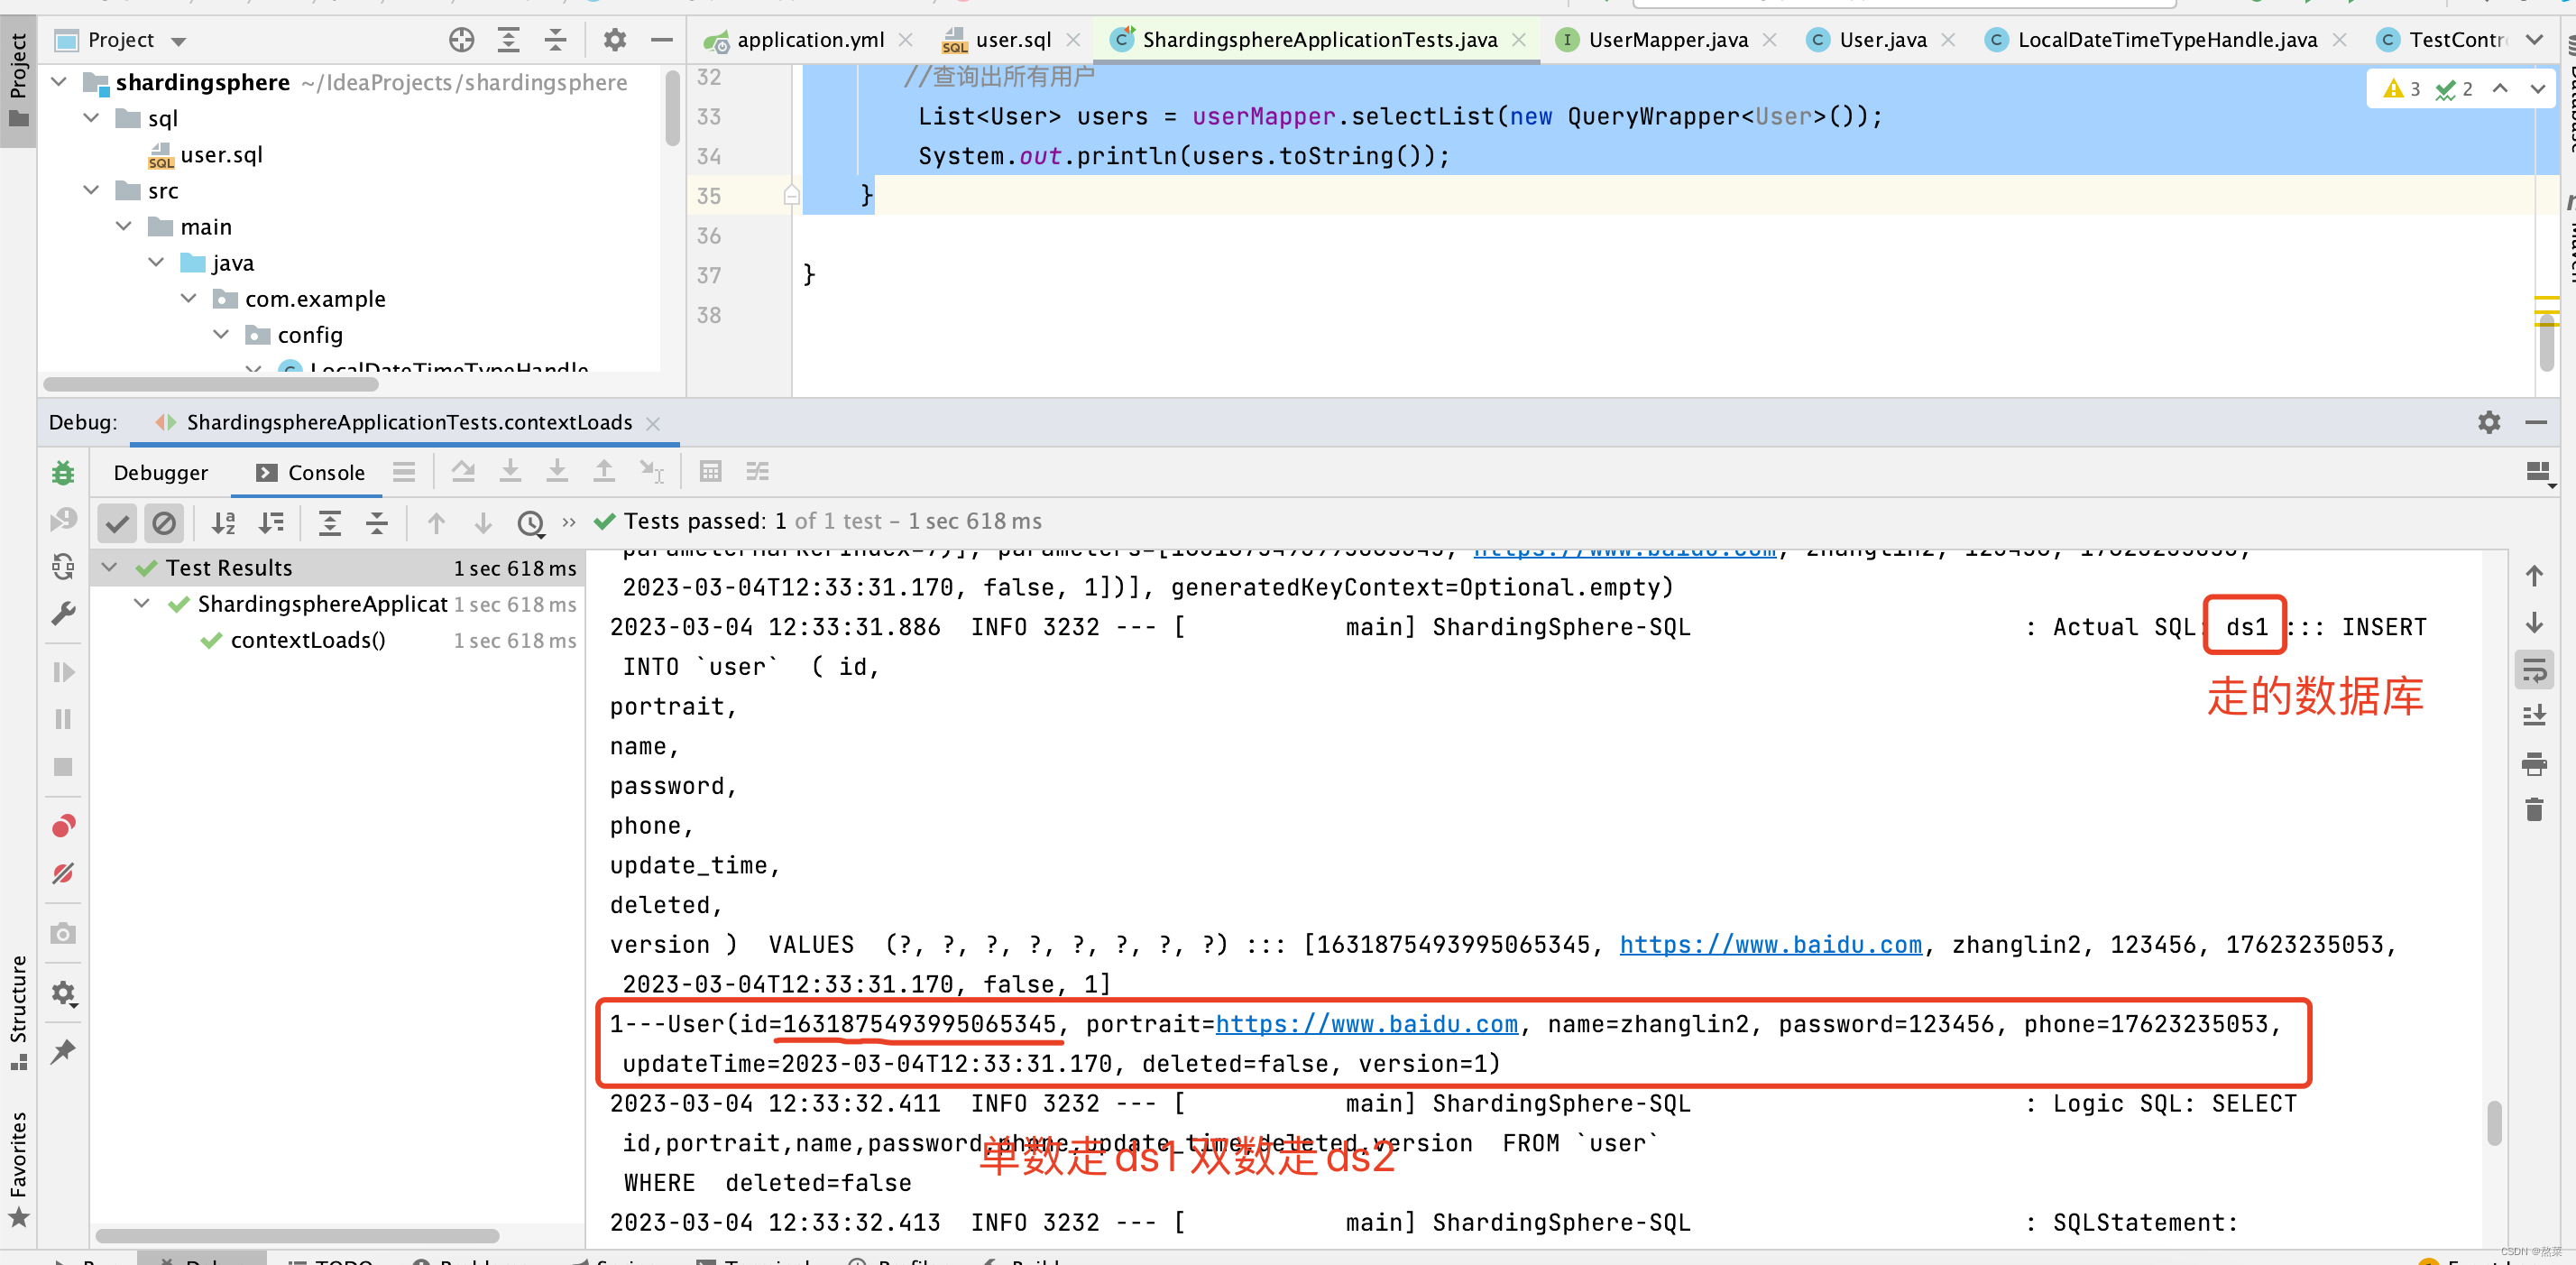This screenshot has width=2576, height=1265.
Task: Toggle soft-wrap in console
Action: click(2534, 669)
